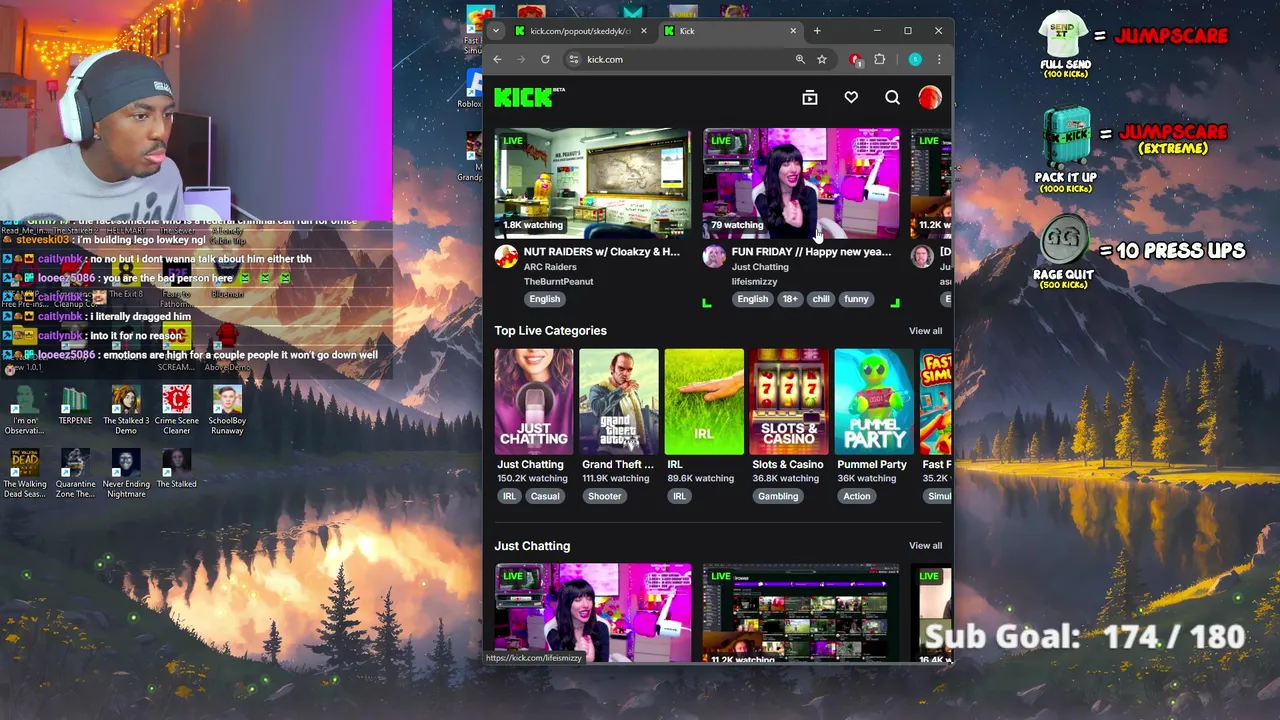Screen dimensions: 1280x720
Task: Open FUN FRIDAY live stream thumbnail
Action: [801, 183]
